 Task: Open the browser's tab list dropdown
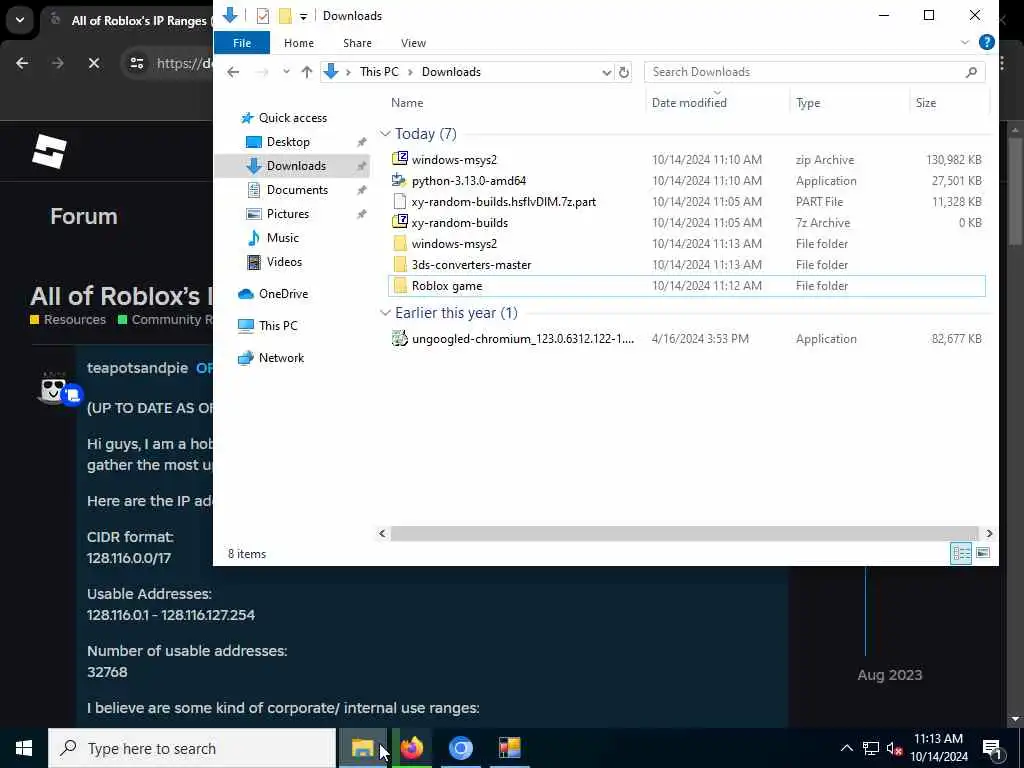point(20,20)
